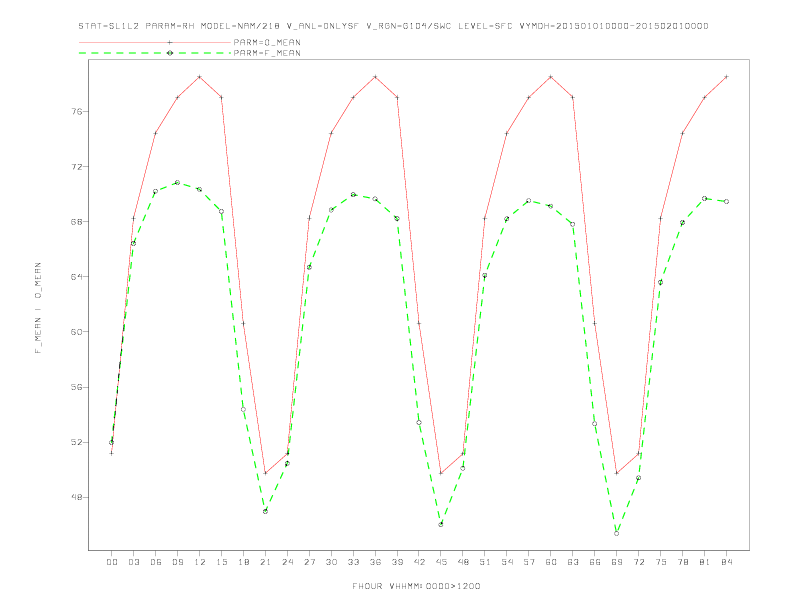Click x-axis forecast hour label 36

(375, 562)
